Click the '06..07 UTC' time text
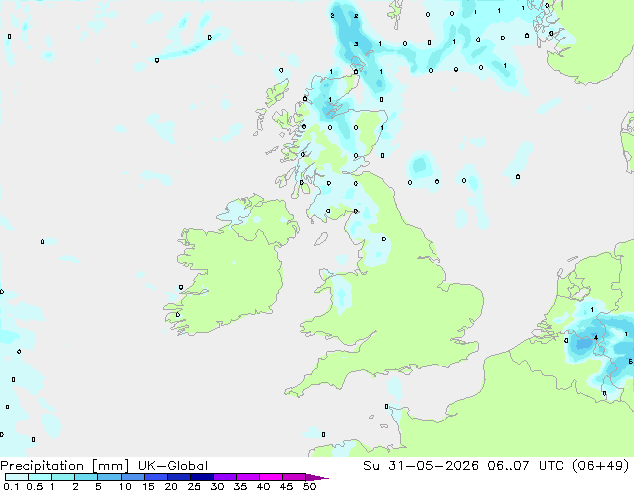634x490 pixels. [527, 466]
